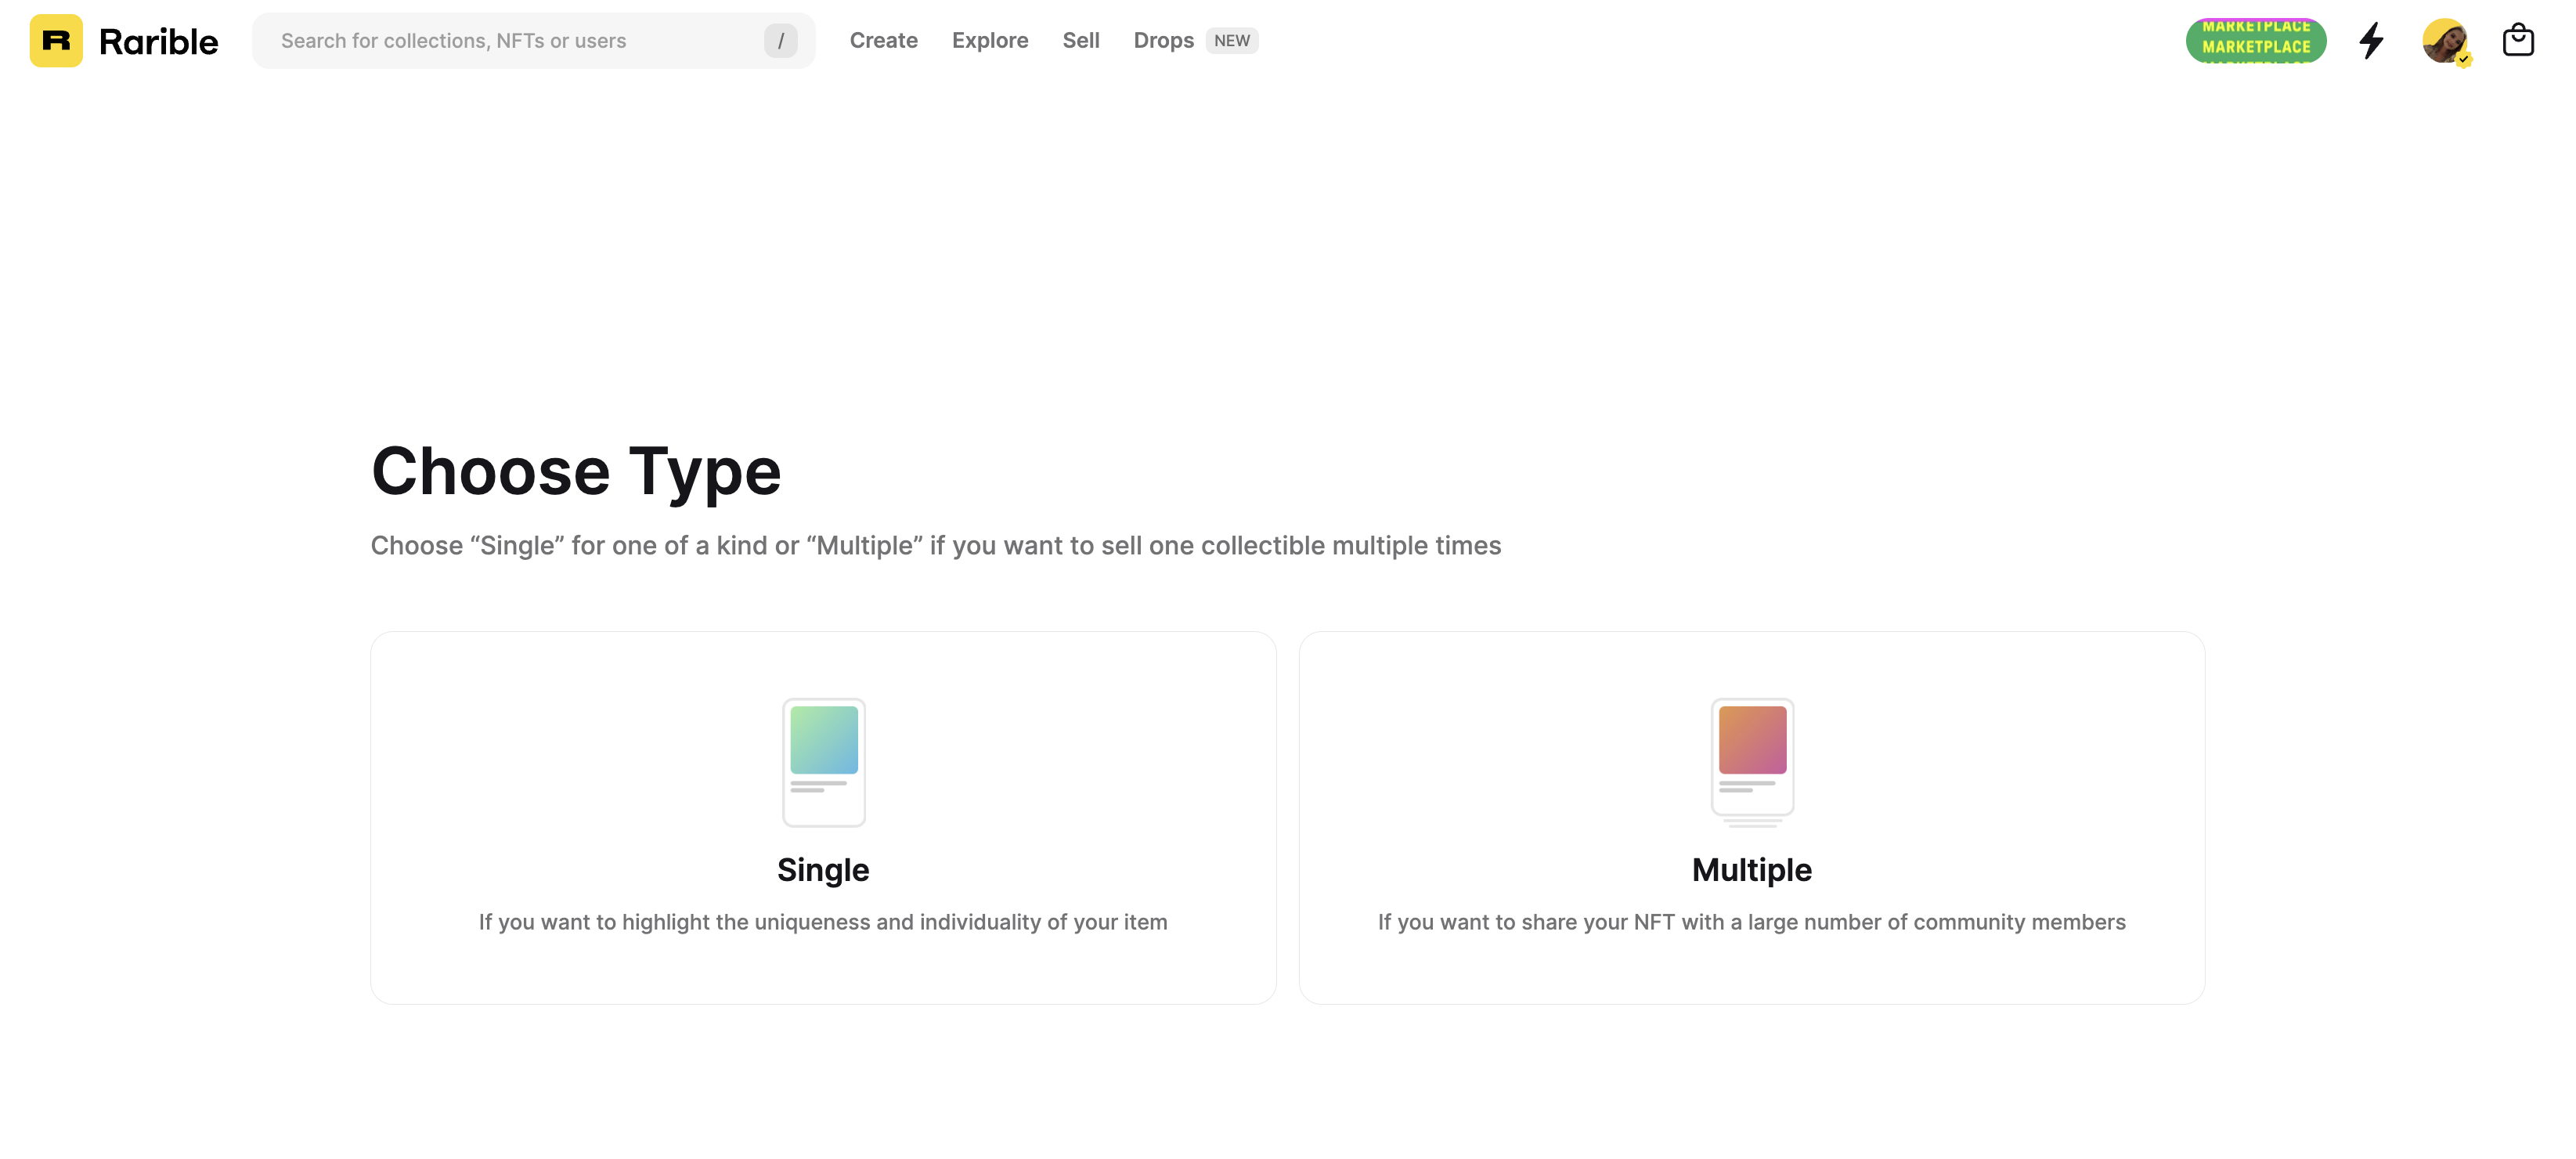The height and width of the screenshot is (1159, 2576).
Task: Click the yellow Rarible logo icon
Action: point(57,40)
